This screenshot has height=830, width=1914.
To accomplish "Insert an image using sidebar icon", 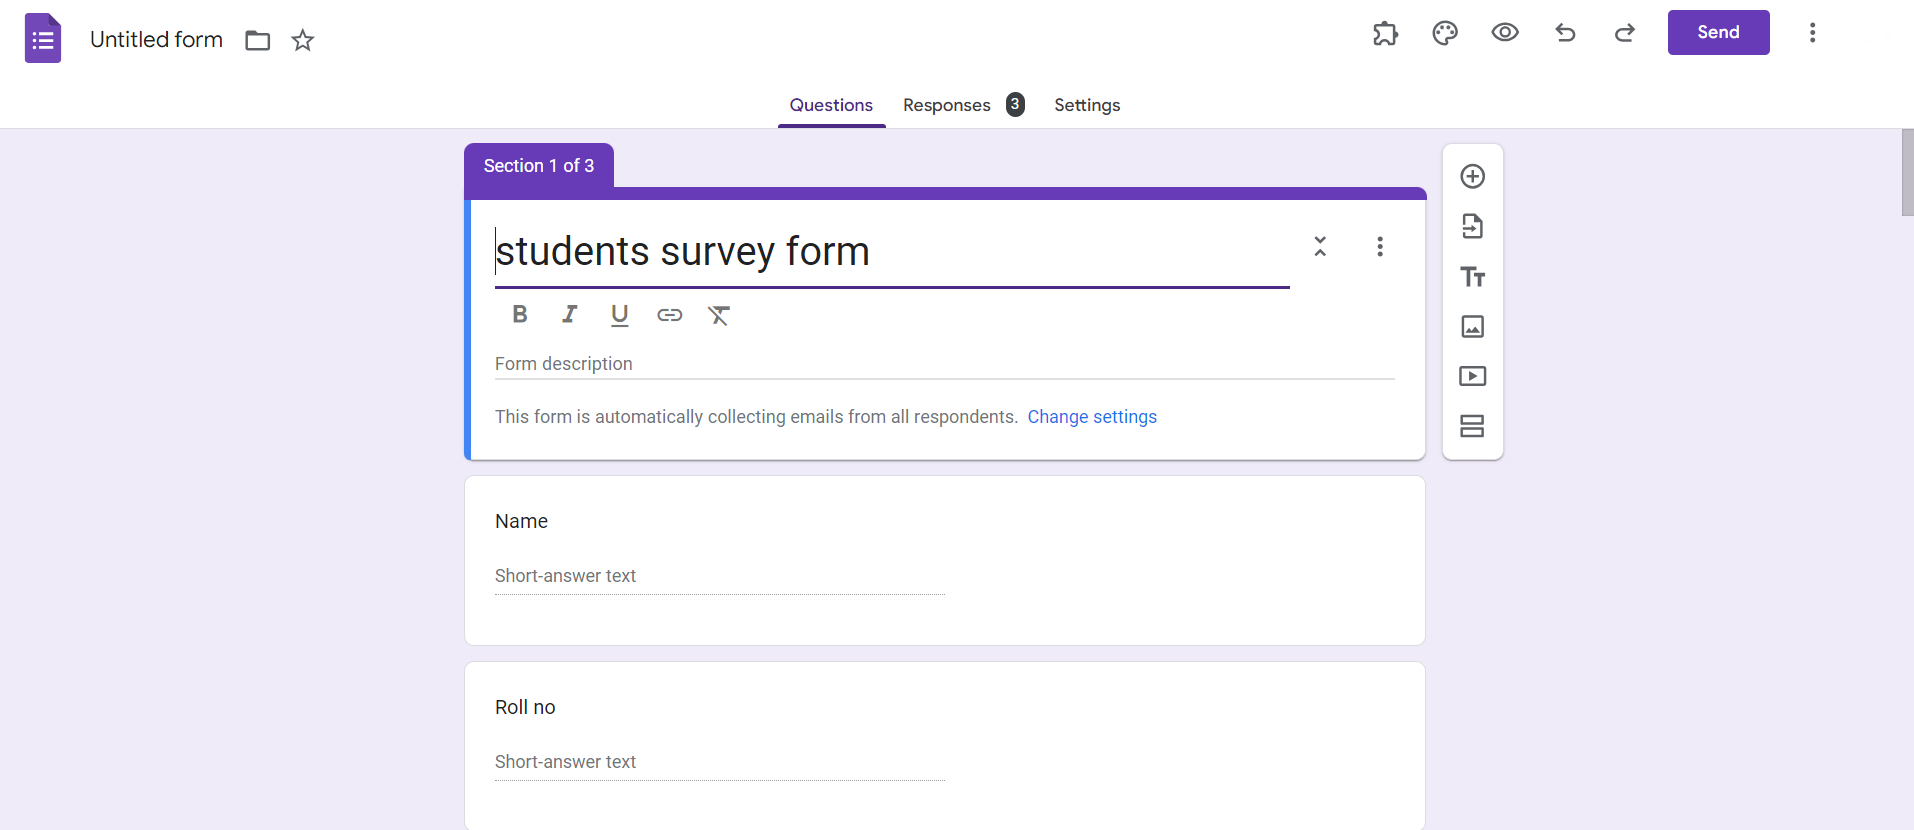I will [x=1472, y=327].
